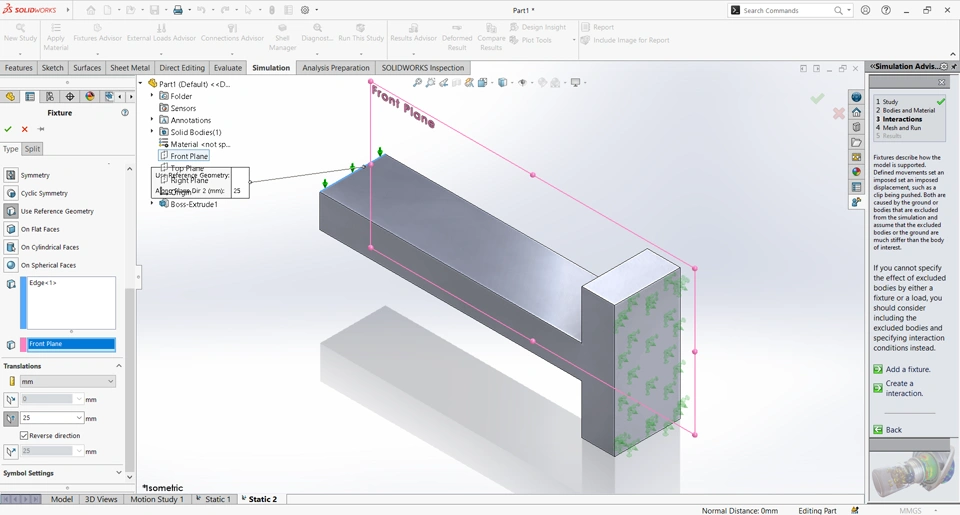This screenshot has height=515, width=960.
Task: Click the Zoom to Area view icon
Action: tap(430, 82)
